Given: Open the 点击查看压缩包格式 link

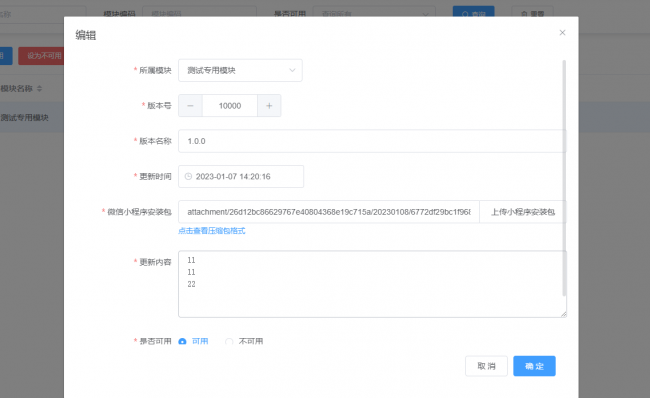Looking at the screenshot, I should click(212, 231).
